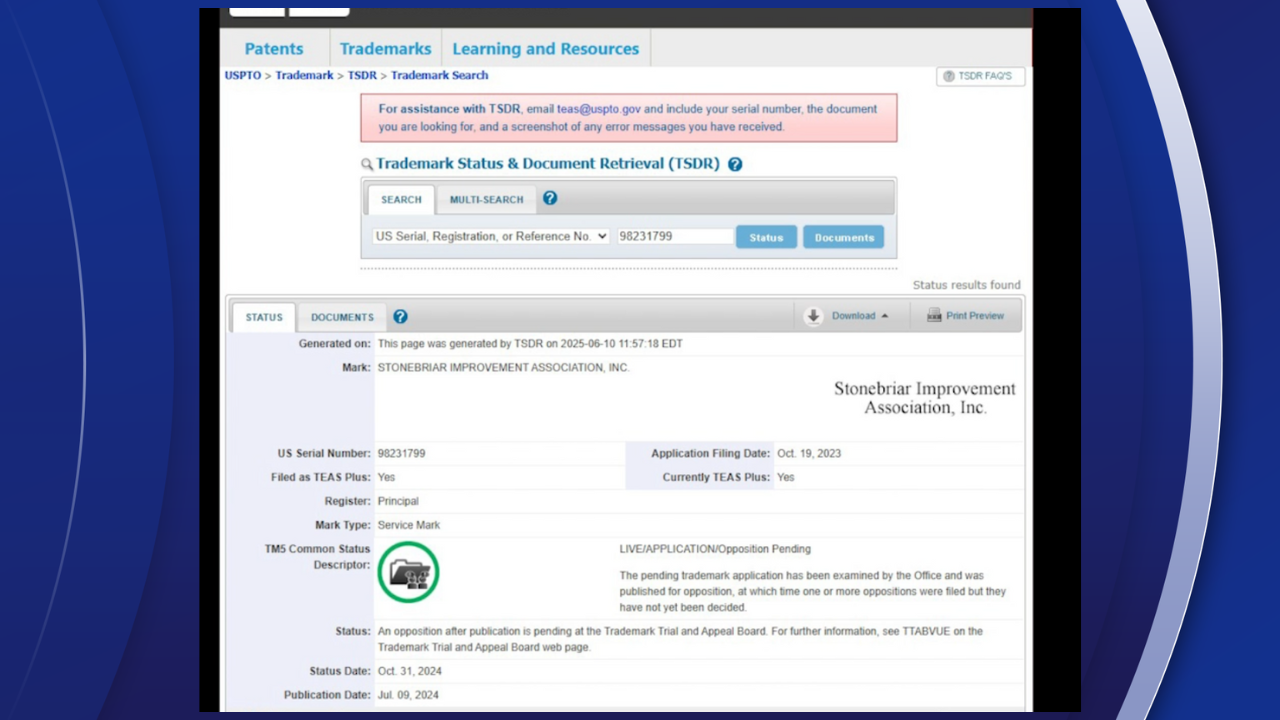
Task: Click the Trademark Search breadcrumb link
Action: 439,75
